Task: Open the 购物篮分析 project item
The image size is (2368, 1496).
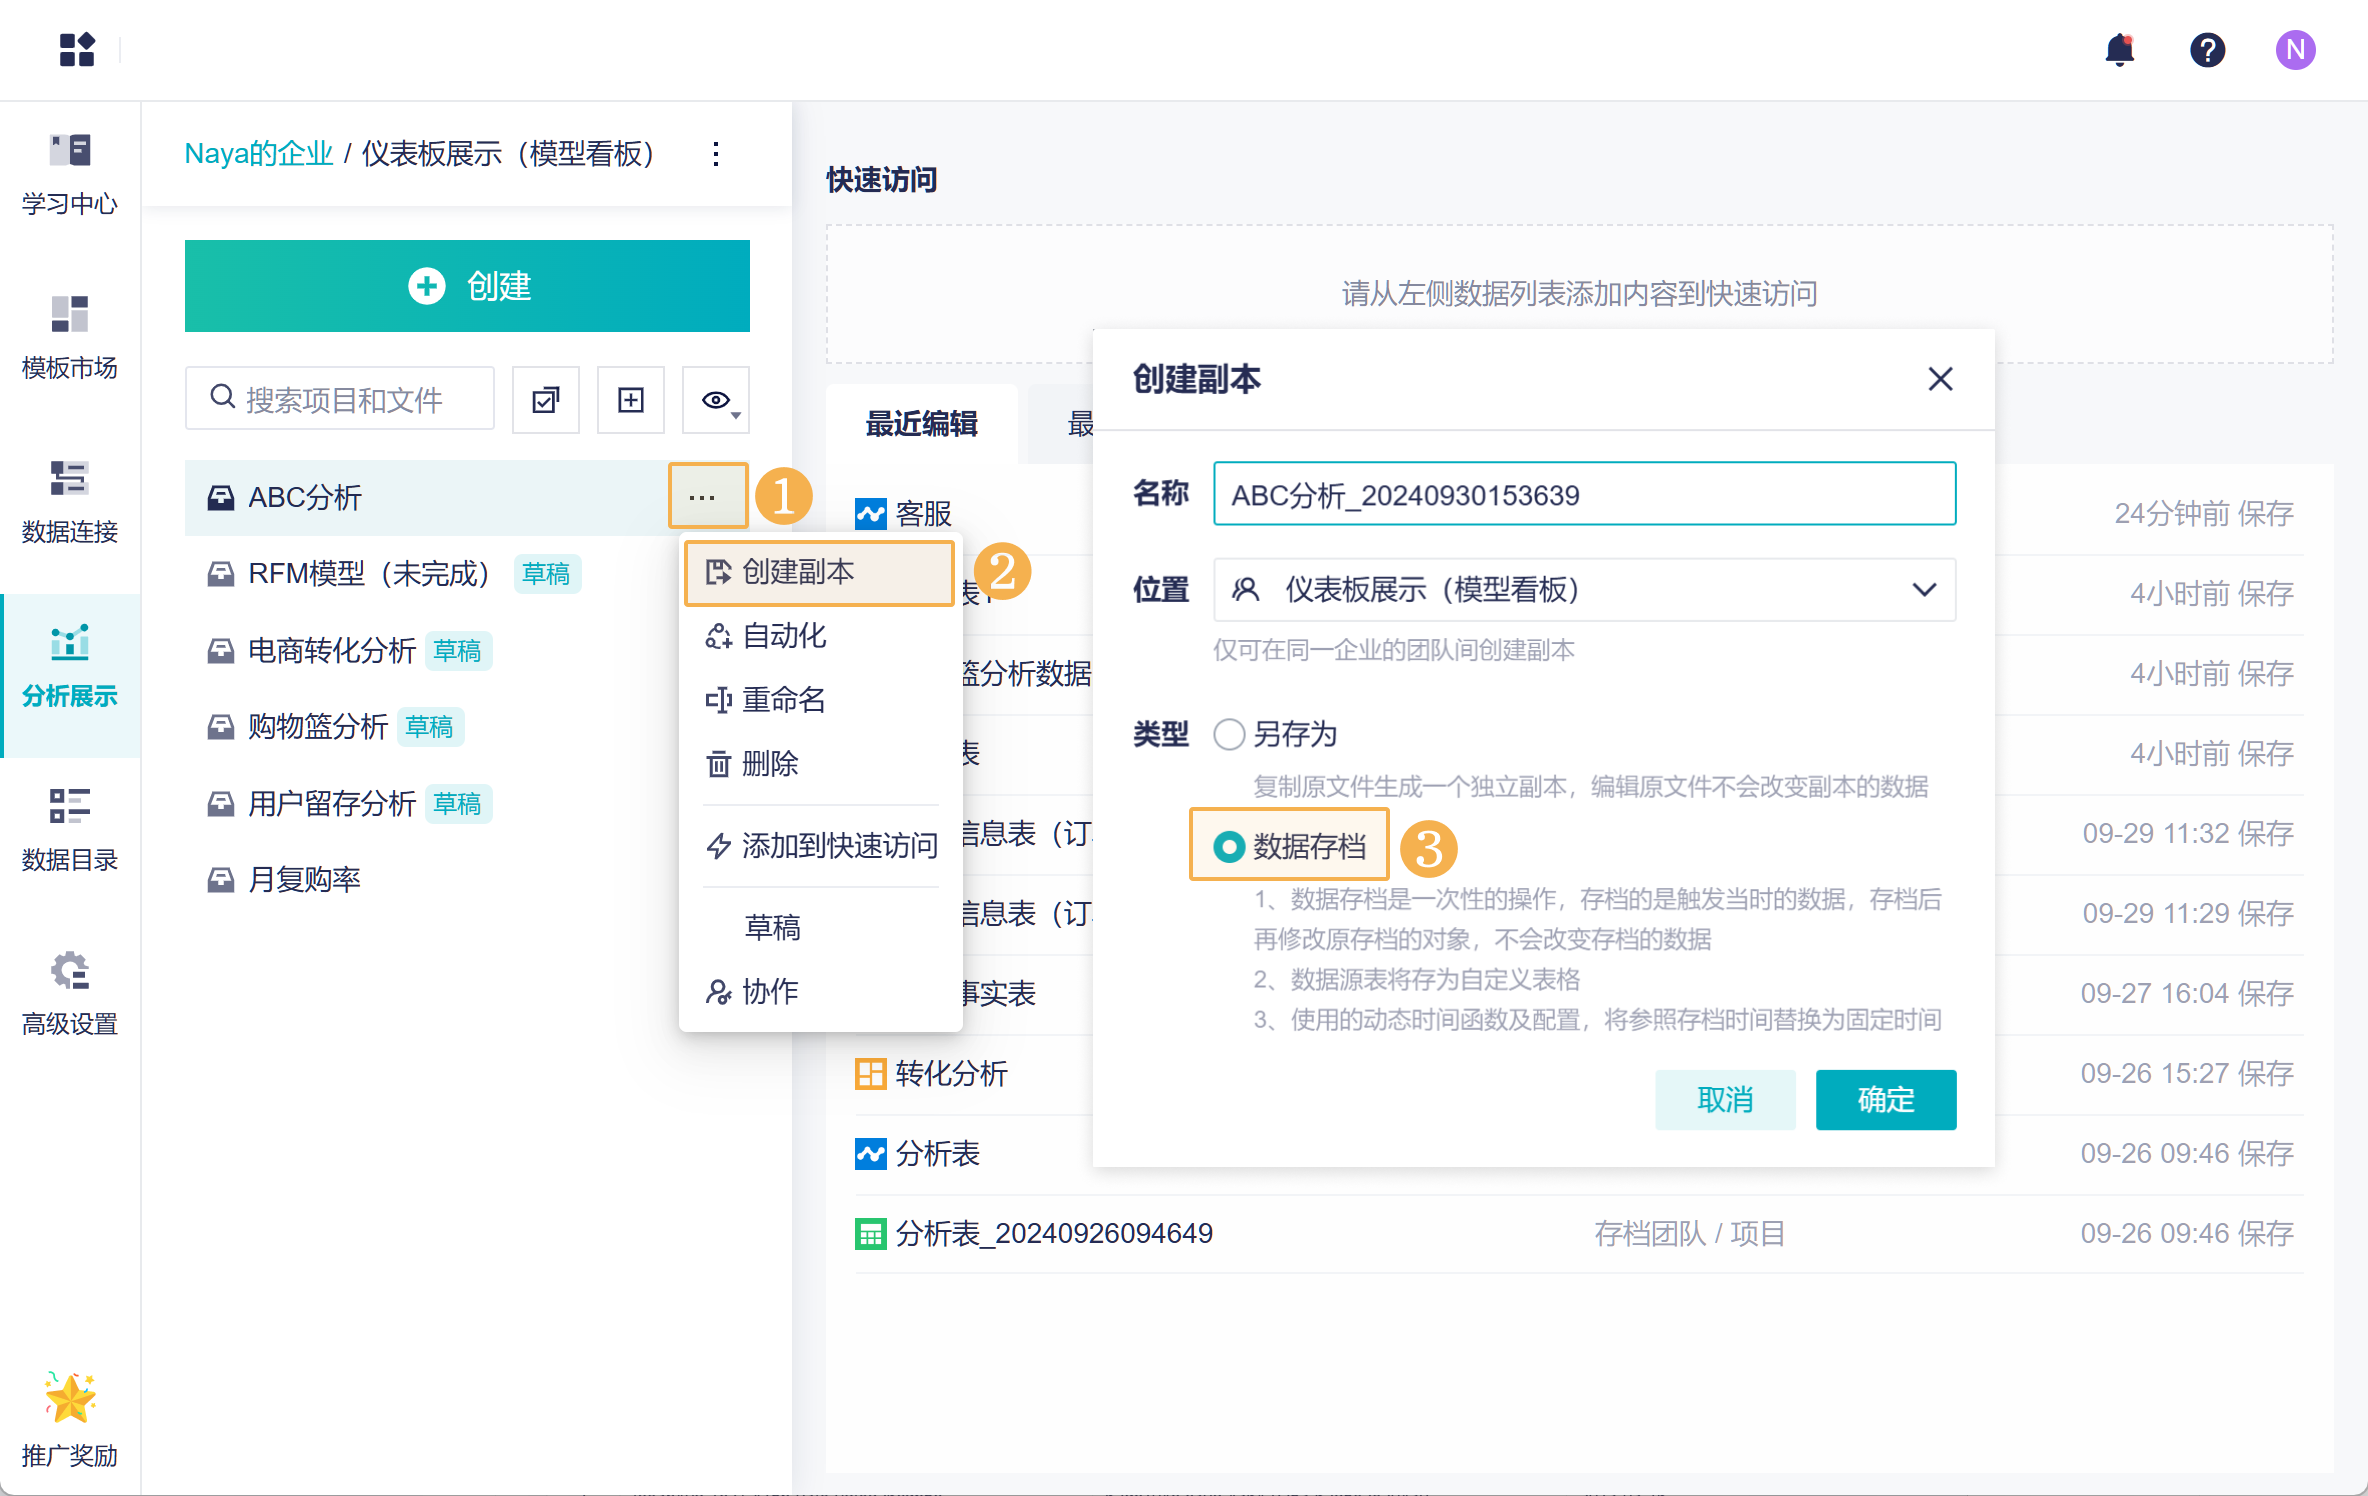Action: click(318, 727)
